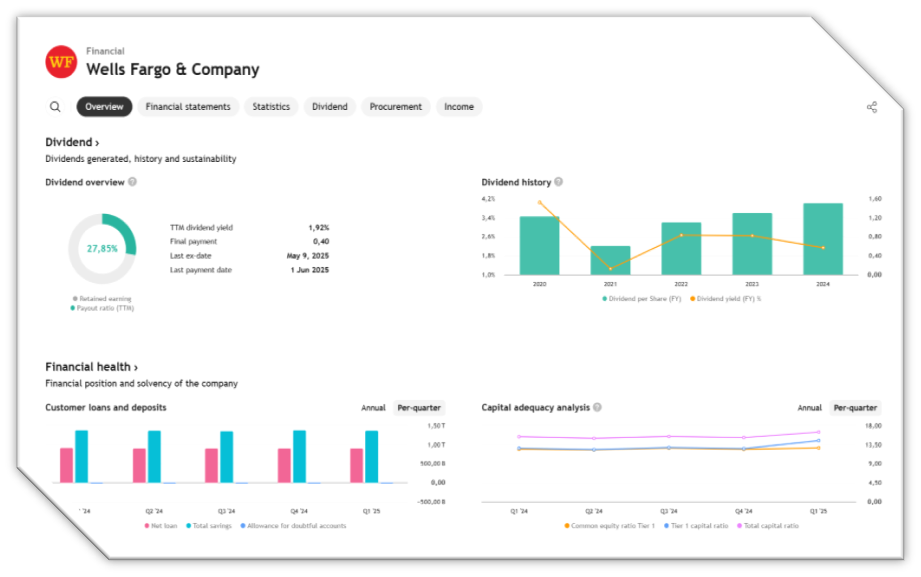Open the Dividend section heading link

coord(72,142)
